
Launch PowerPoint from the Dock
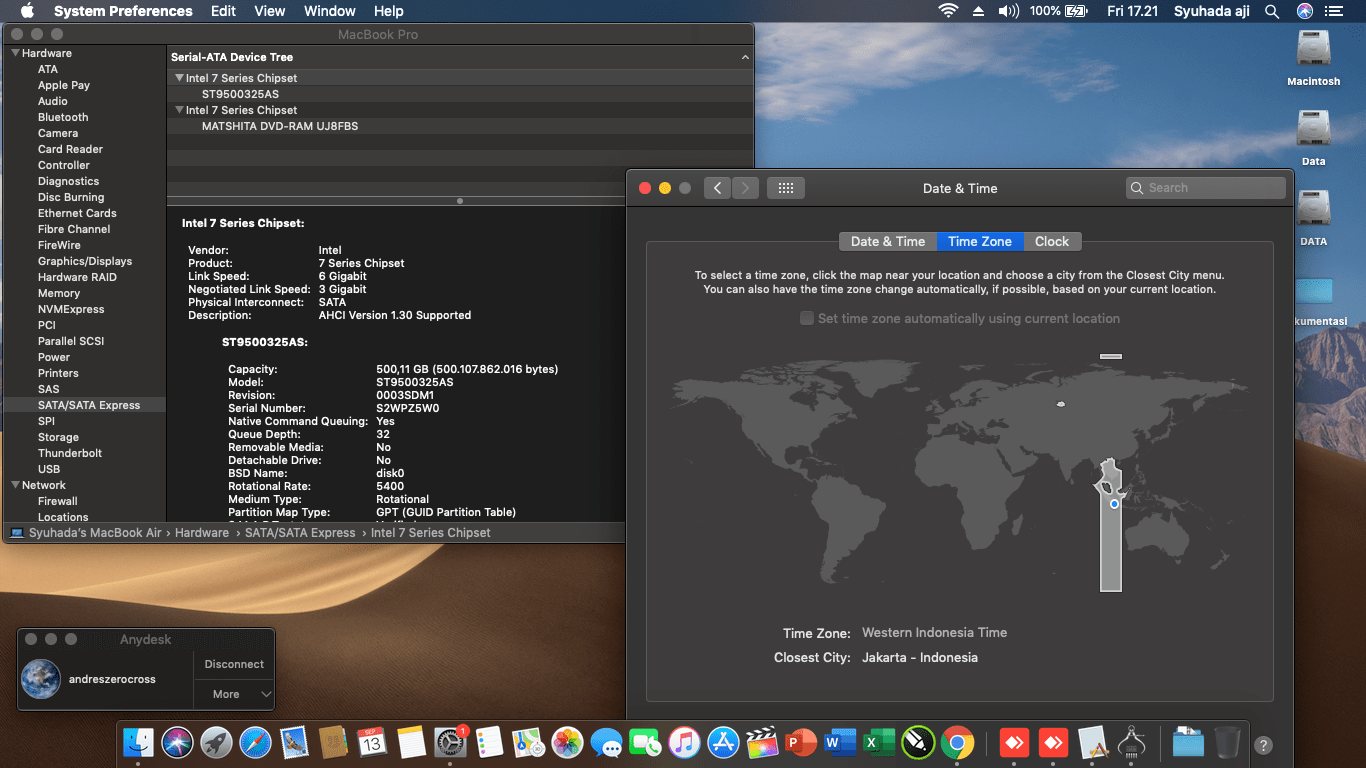click(x=801, y=742)
